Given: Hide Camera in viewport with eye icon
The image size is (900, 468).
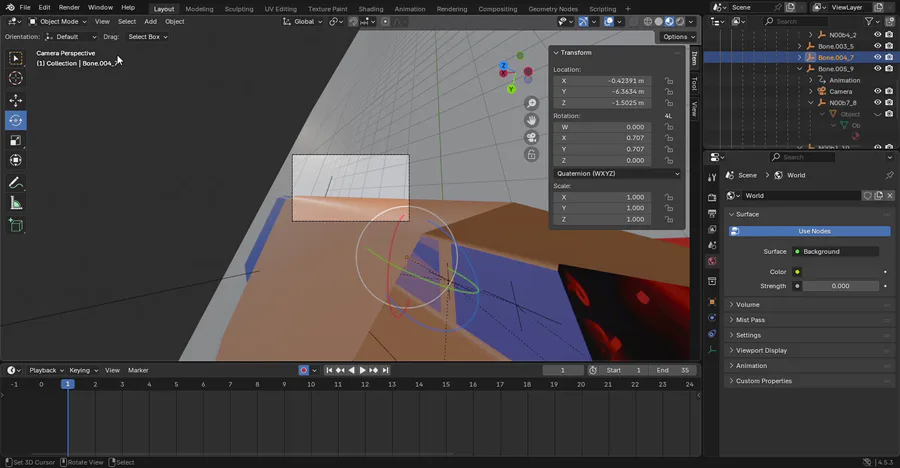Looking at the screenshot, I should coord(877,91).
